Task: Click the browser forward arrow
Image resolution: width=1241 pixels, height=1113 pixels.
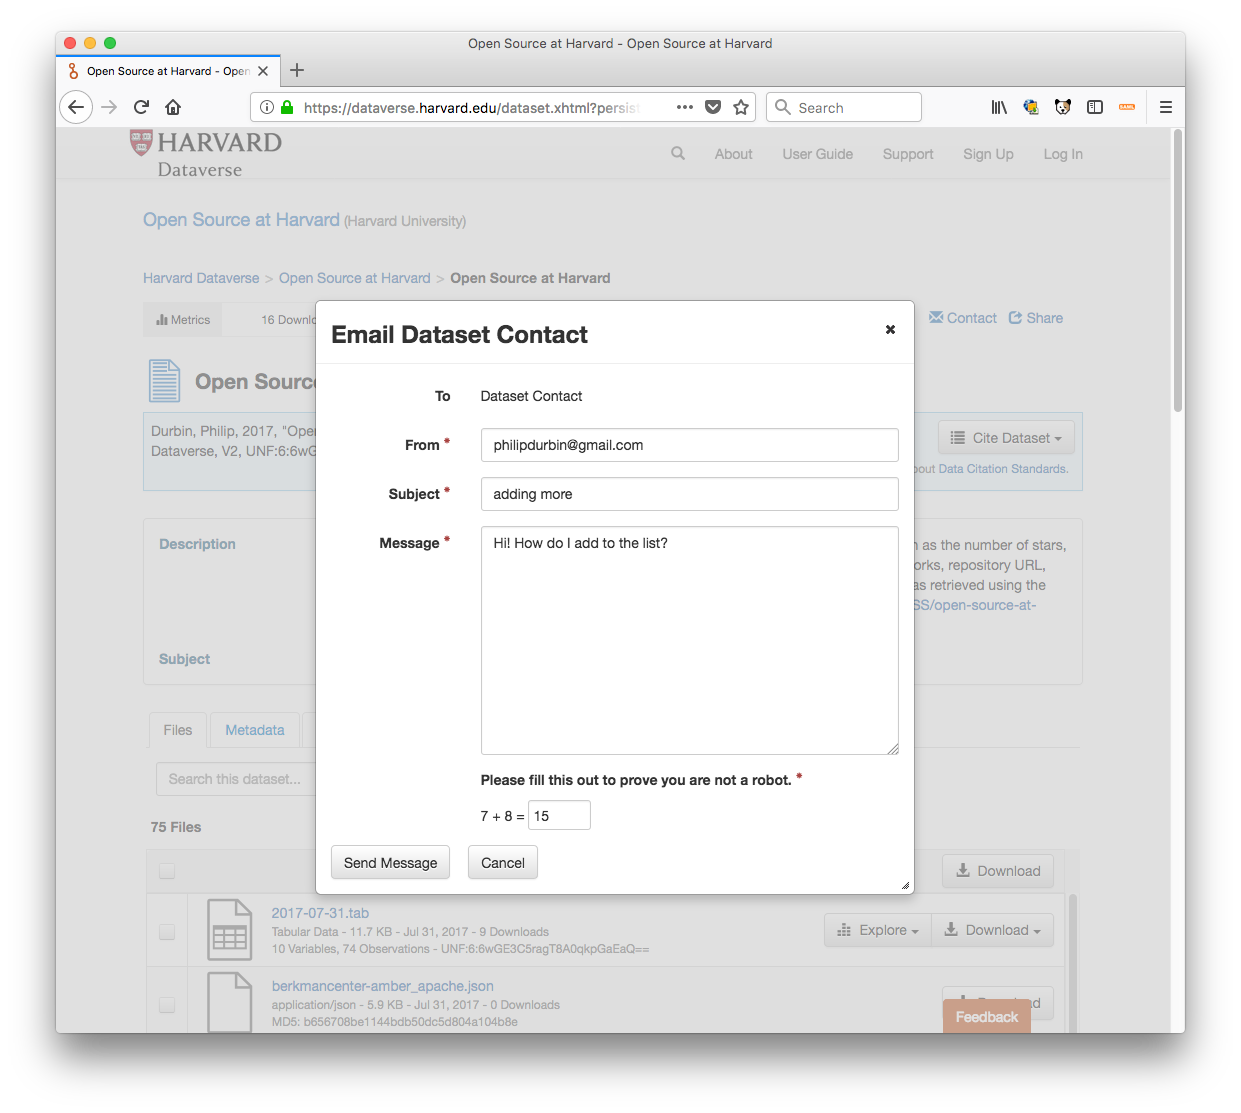Action: point(109,107)
